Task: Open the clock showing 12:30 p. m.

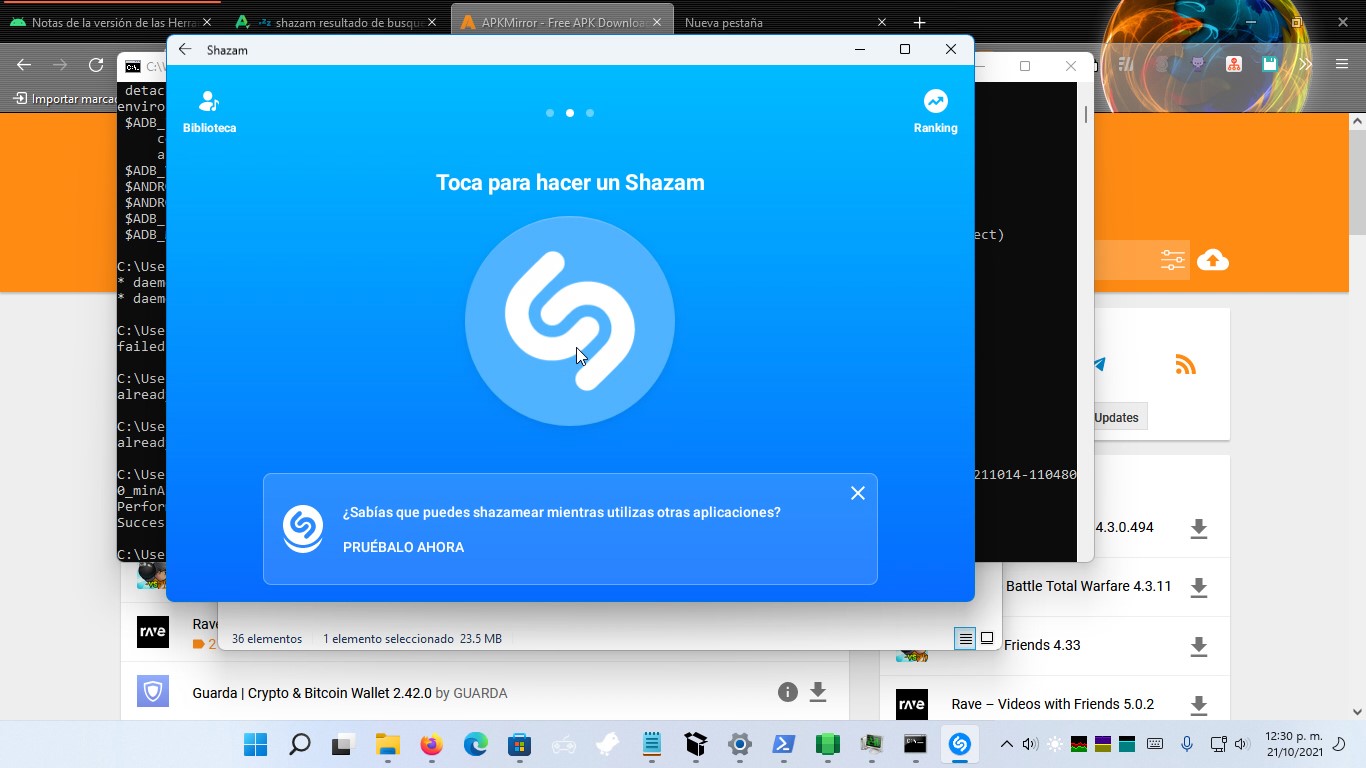Action: click(x=1294, y=743)
